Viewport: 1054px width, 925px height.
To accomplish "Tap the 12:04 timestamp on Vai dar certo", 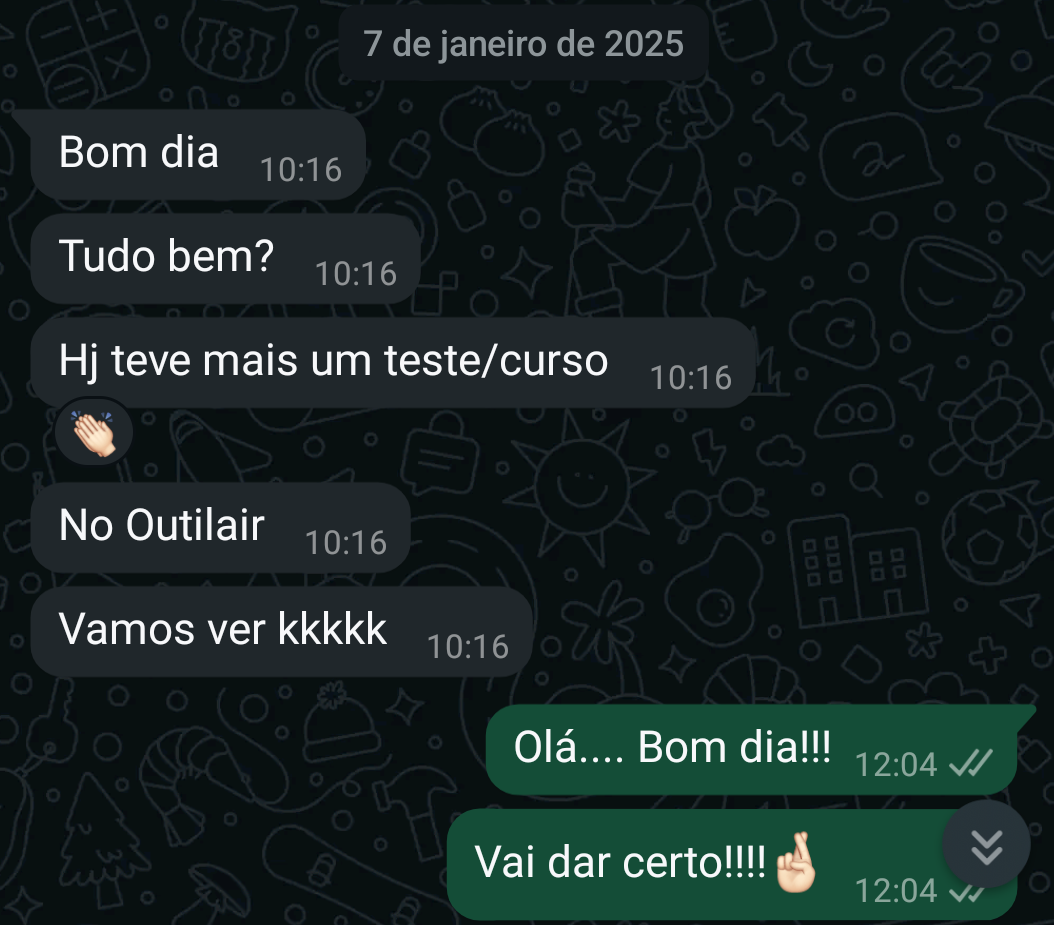I will pos(896,891).
